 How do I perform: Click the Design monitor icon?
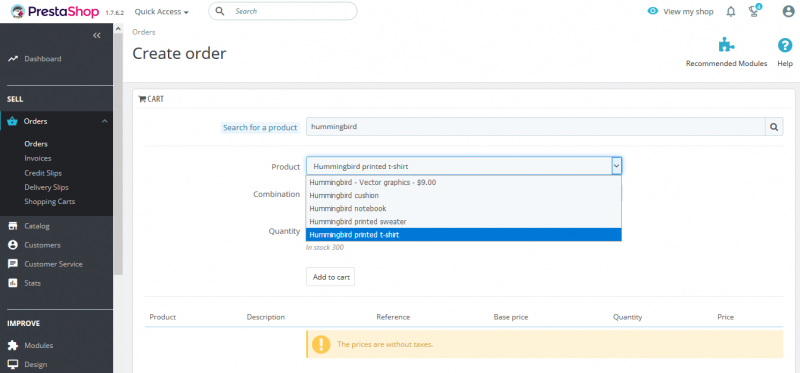click(13, 364)
